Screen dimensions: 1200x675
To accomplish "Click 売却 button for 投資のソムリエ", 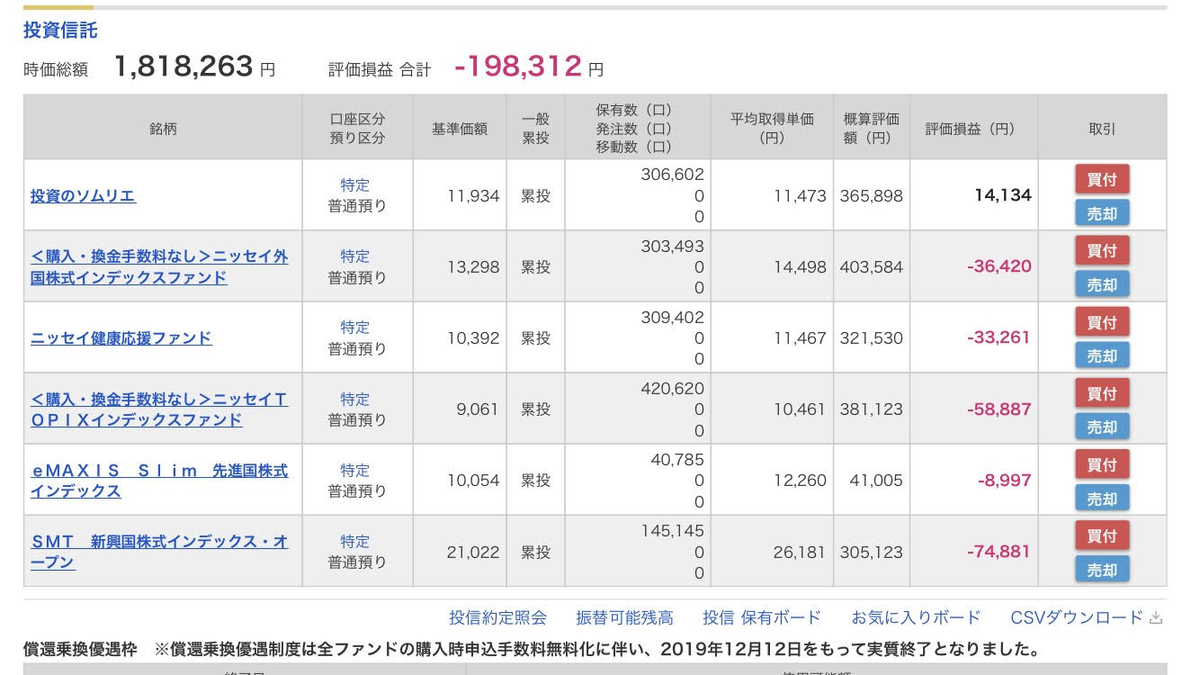I will tap(1102, 213).
